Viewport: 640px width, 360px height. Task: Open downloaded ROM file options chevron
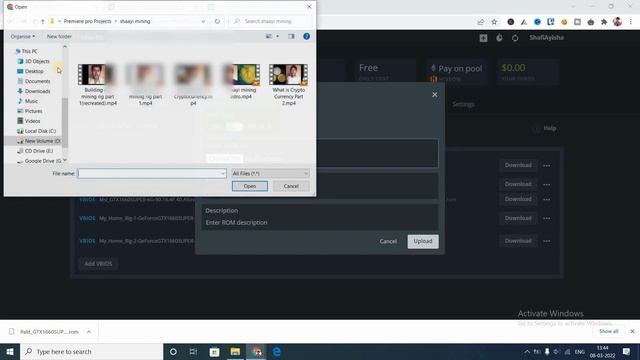click(x=89, y=332)
